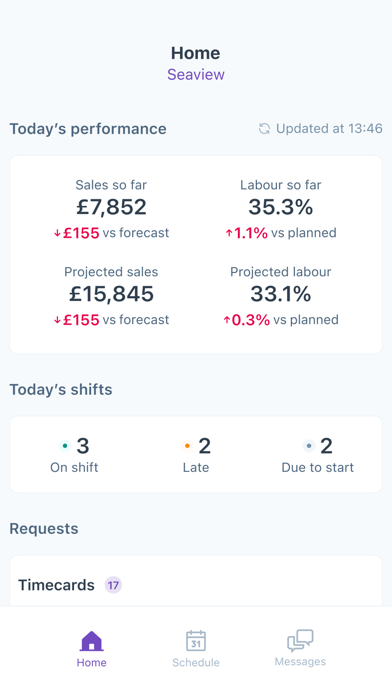Viewport: 392px width, 696px height.
Task: Open the Schedule calendar icon
Action: point(196,641)
